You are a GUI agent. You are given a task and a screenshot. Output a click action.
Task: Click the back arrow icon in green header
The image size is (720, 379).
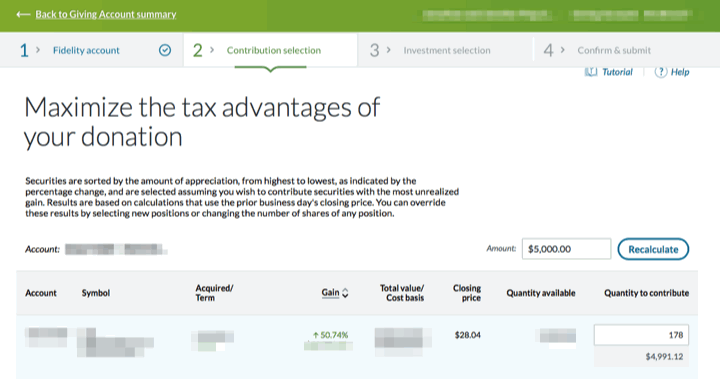pos(23,15)
